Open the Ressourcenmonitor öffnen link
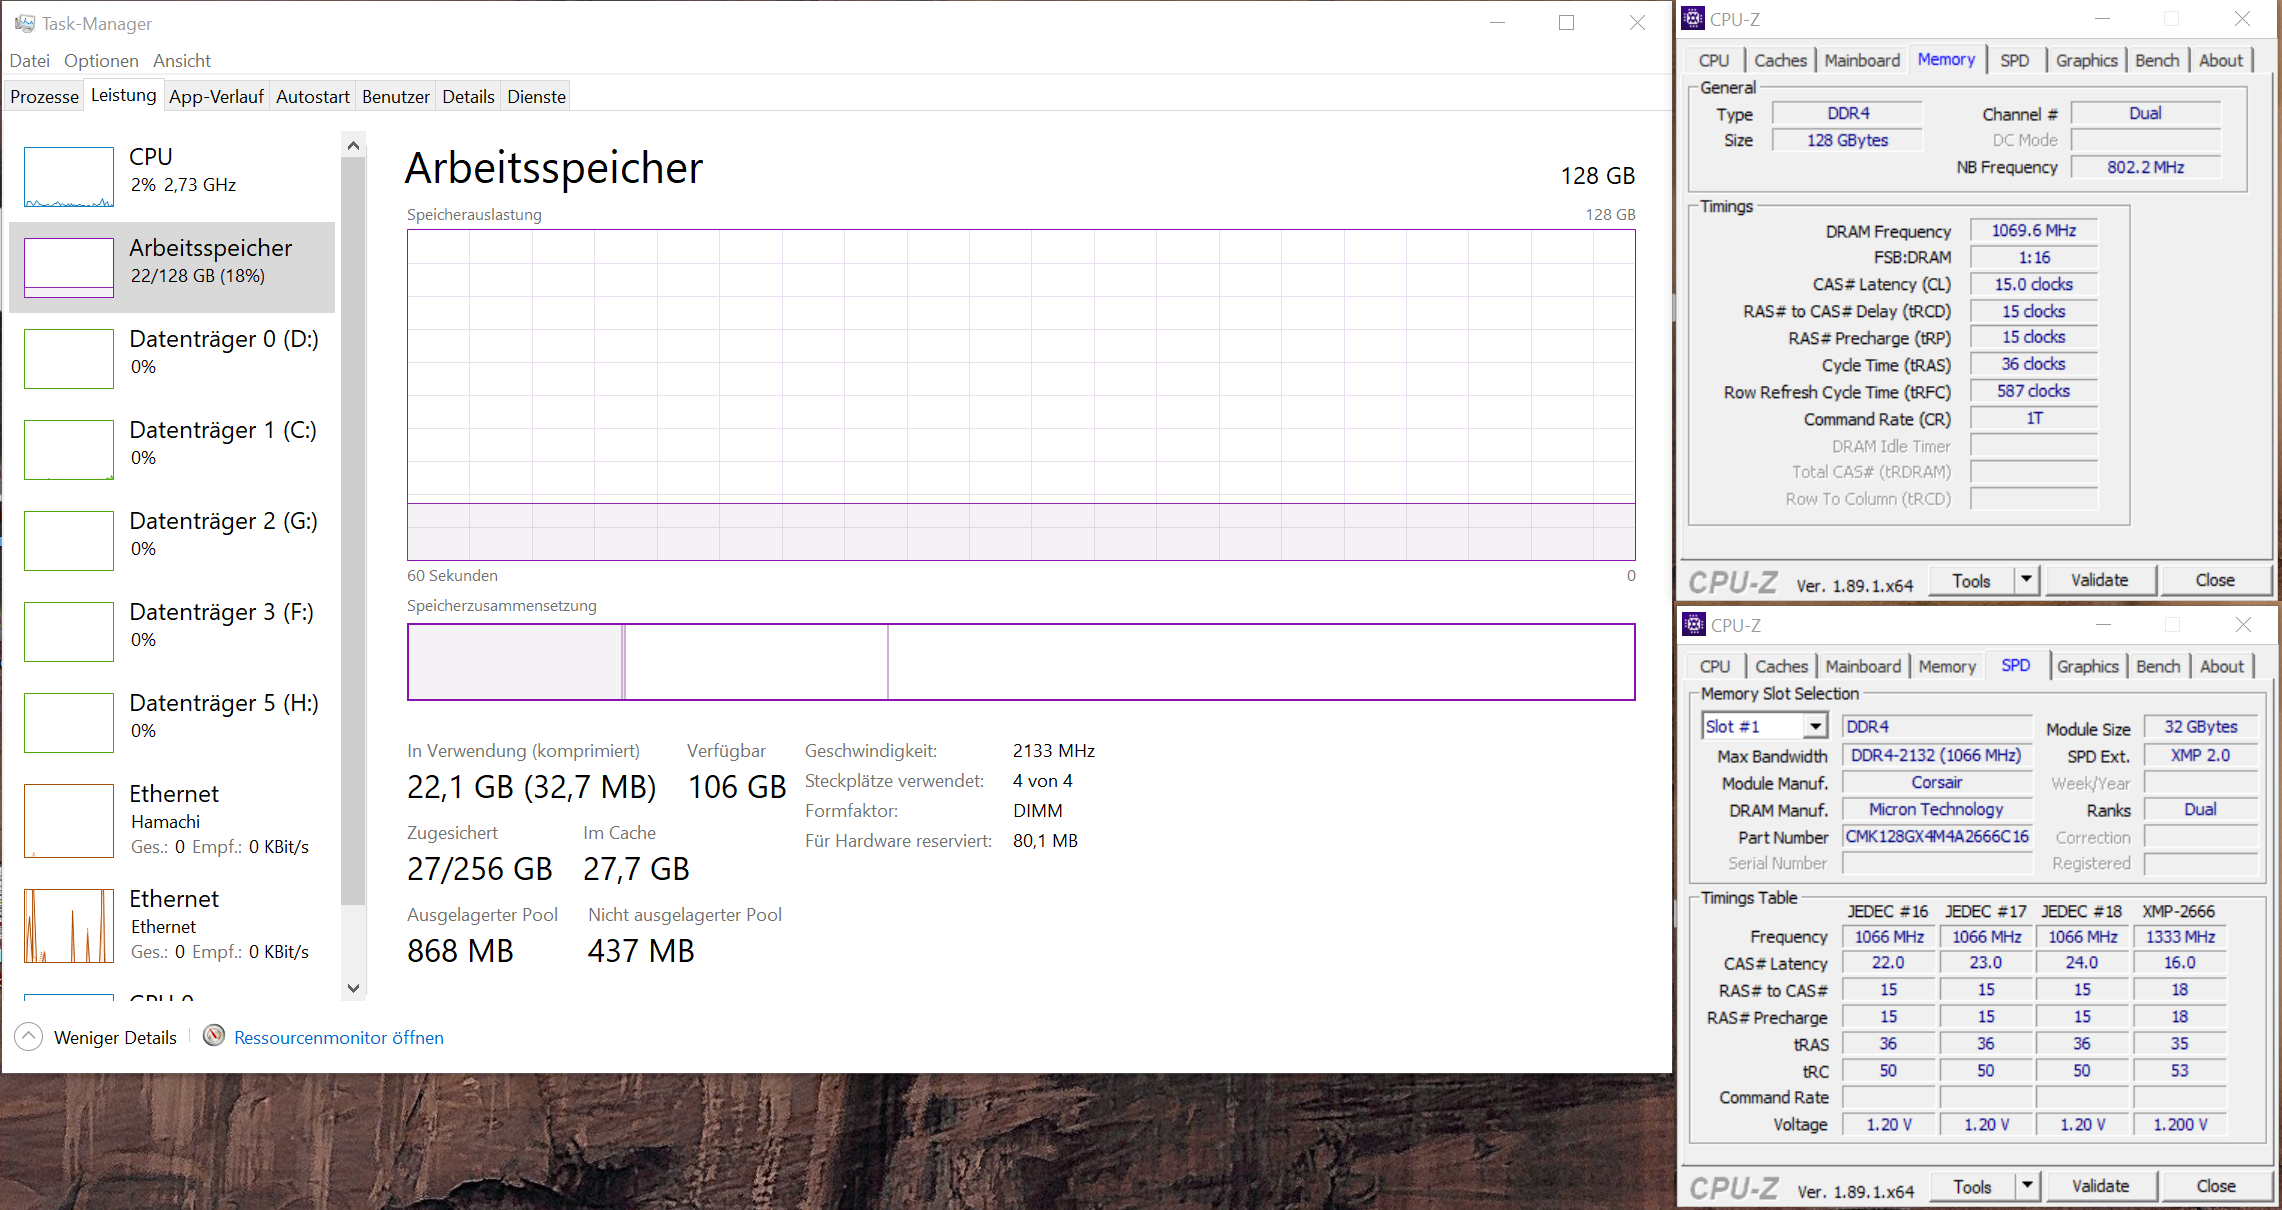 pyautogui.click(x=339, y=1038)
